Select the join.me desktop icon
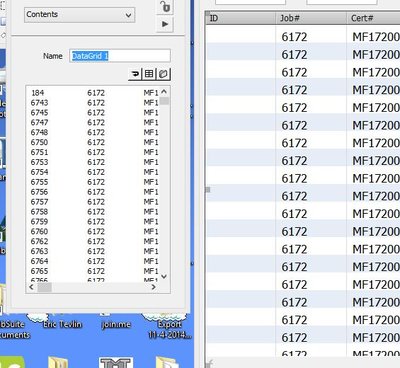Image resolution: width=400 pixels, height=368 pixels. click(116, 323)
